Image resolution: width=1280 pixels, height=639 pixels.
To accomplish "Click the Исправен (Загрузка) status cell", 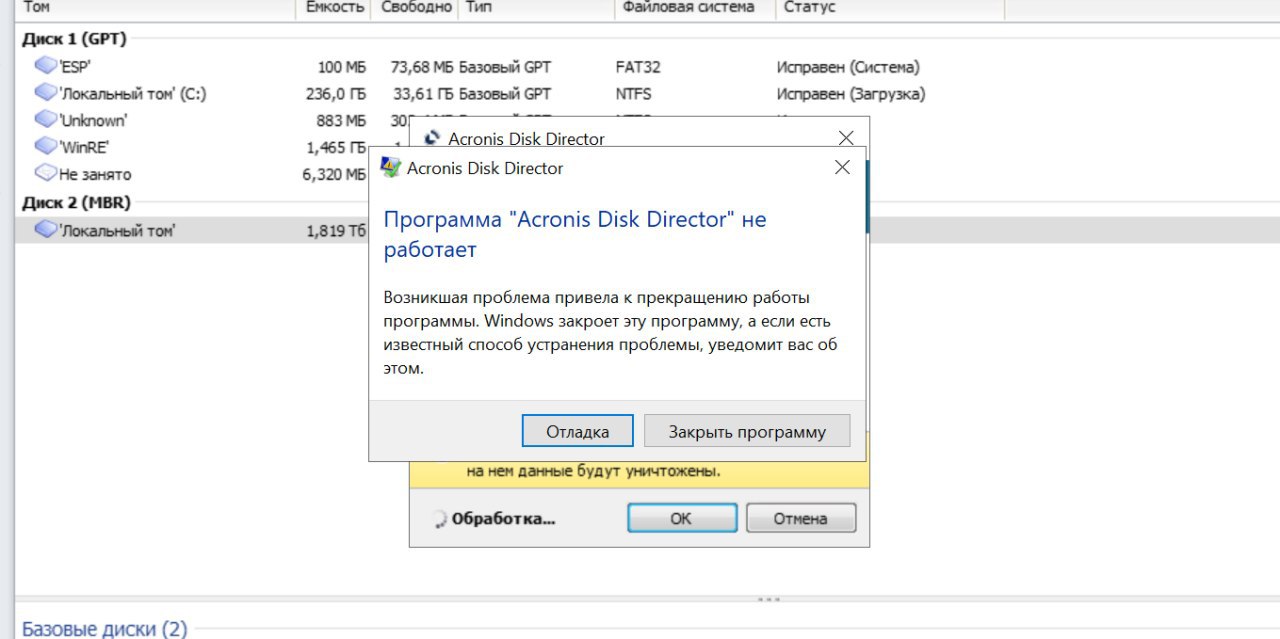I will (x=851, y=94).
